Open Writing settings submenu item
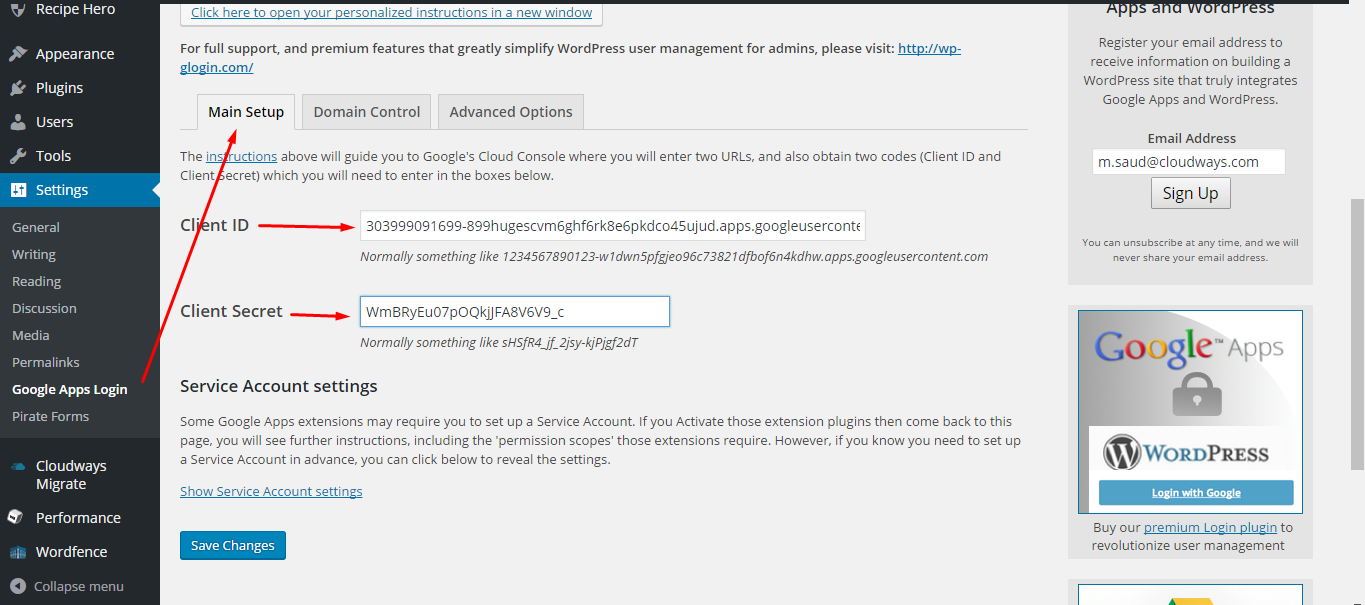Screen dimensions: 1365x605 [34, 255]
